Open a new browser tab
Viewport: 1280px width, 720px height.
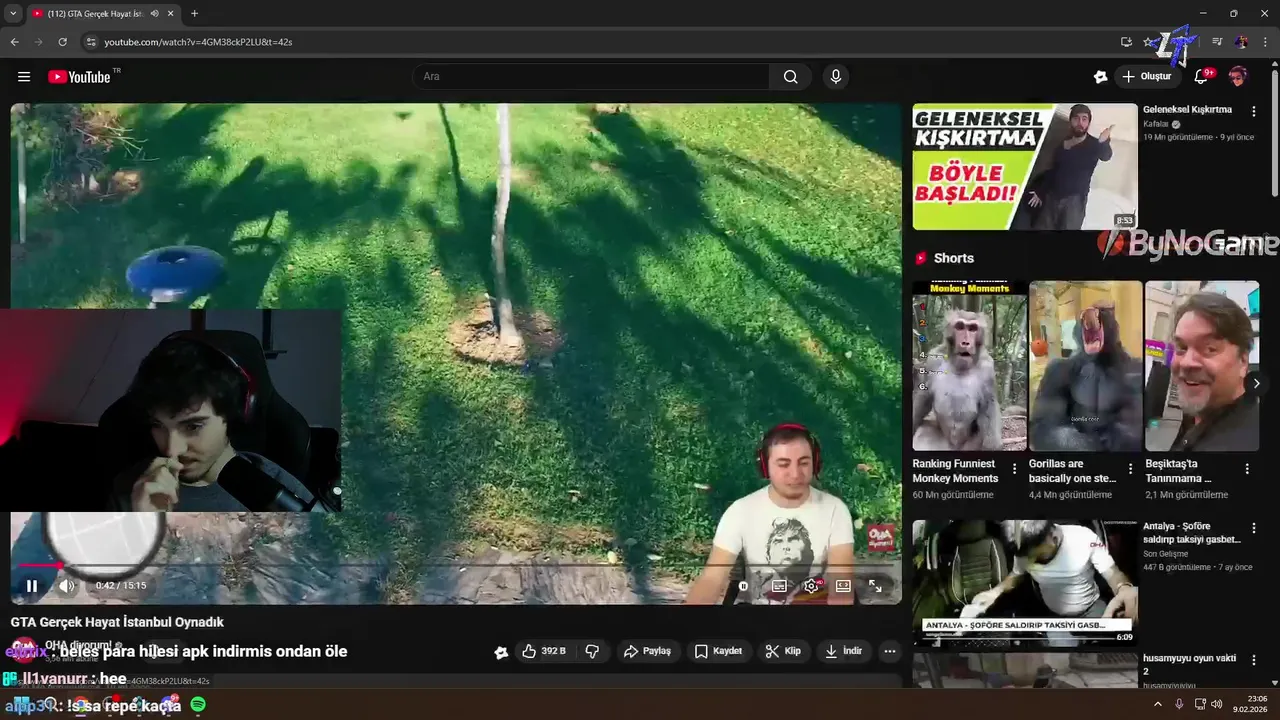coord(194,14)
